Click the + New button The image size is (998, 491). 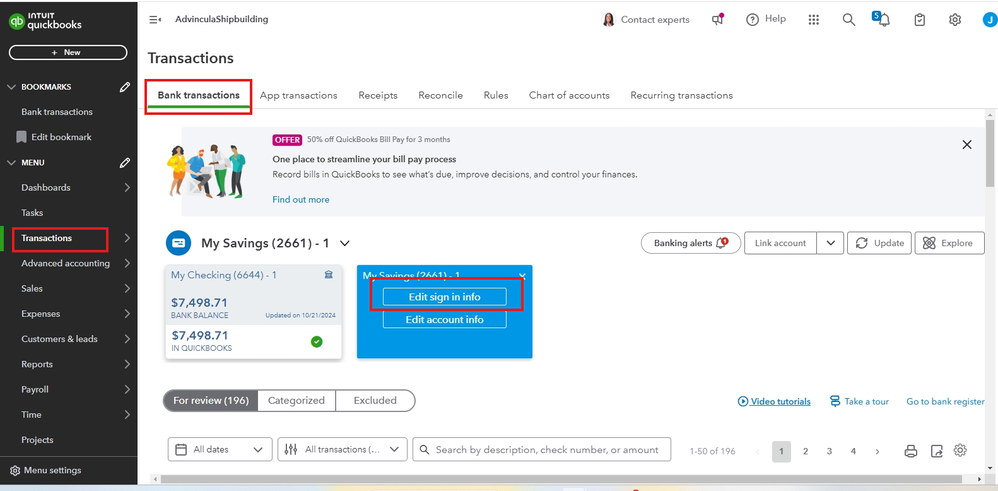click(68, 53)
